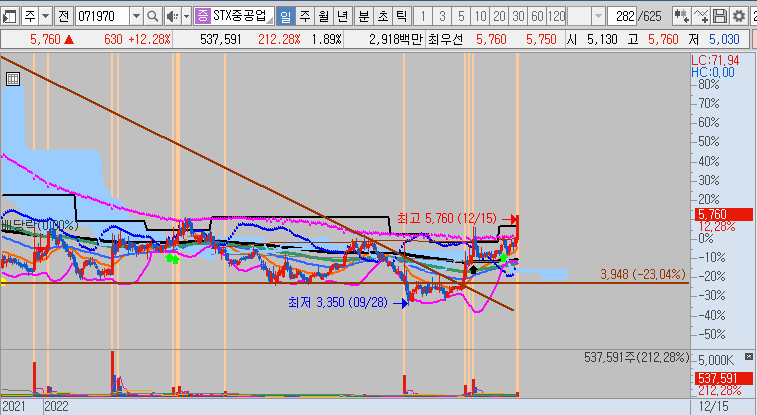Click the data grid table icon

(13, 79)
